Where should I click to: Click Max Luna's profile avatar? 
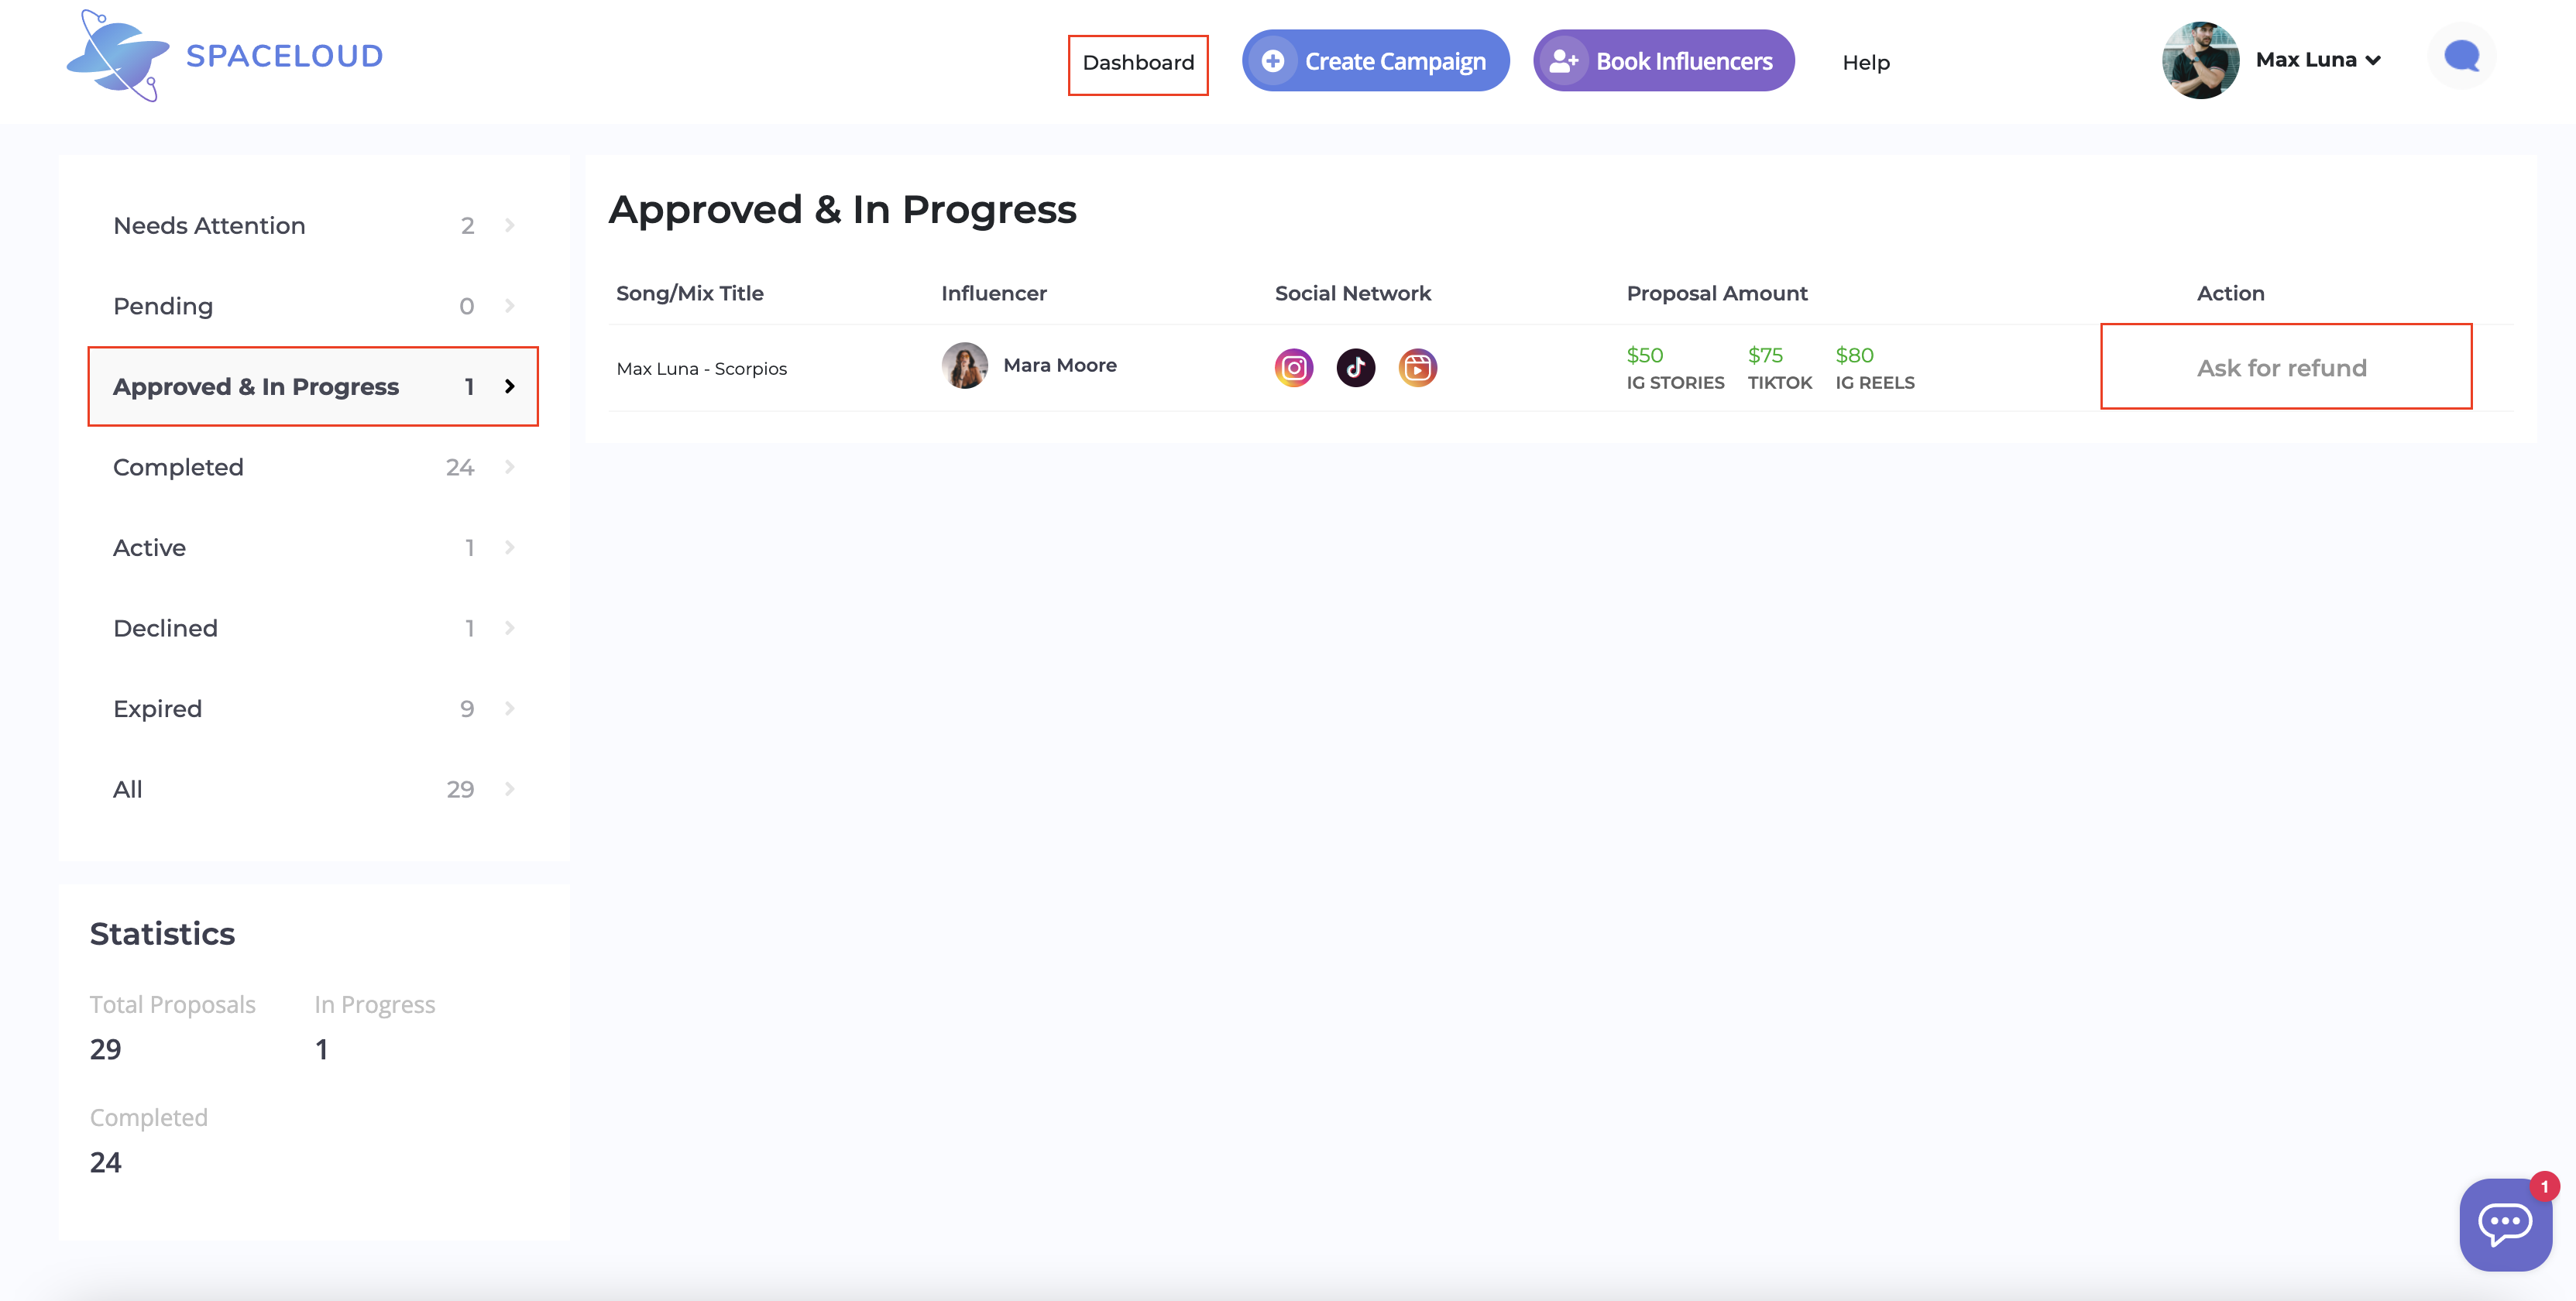(2200, 60)
